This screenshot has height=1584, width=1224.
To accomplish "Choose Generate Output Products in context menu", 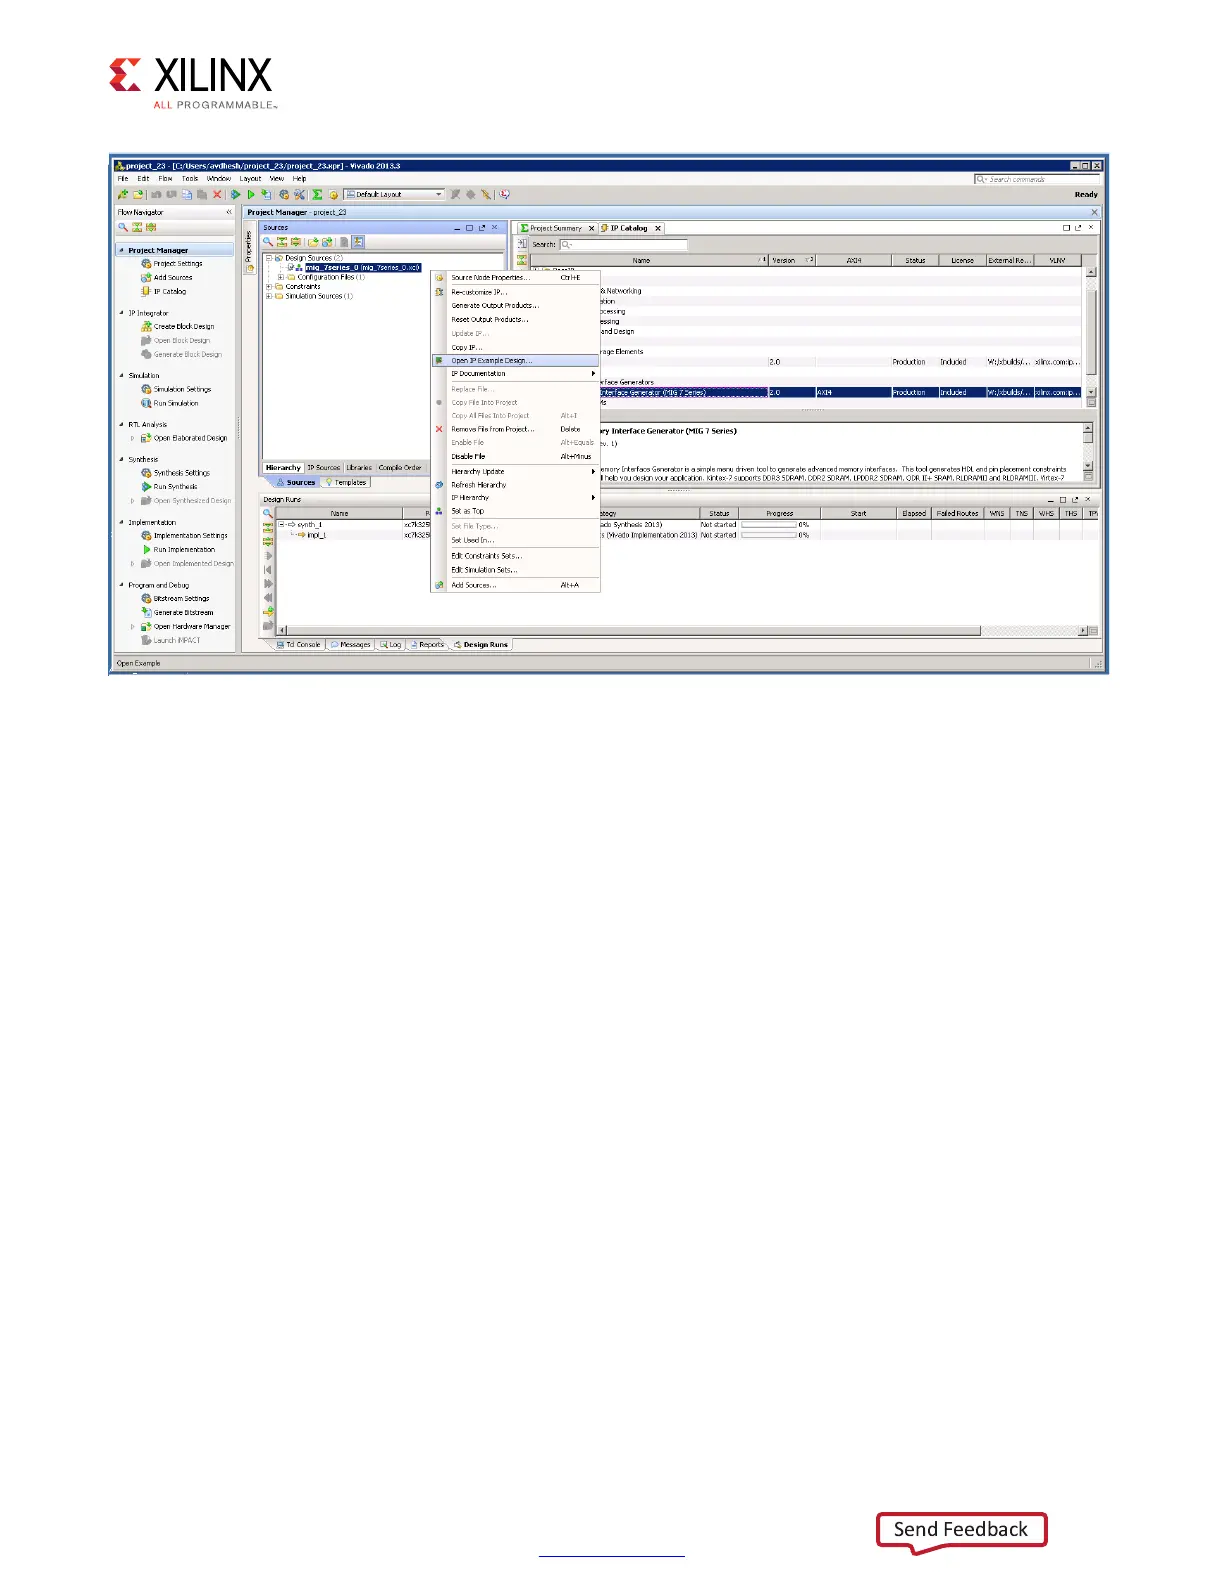I will tap(516, 306).
